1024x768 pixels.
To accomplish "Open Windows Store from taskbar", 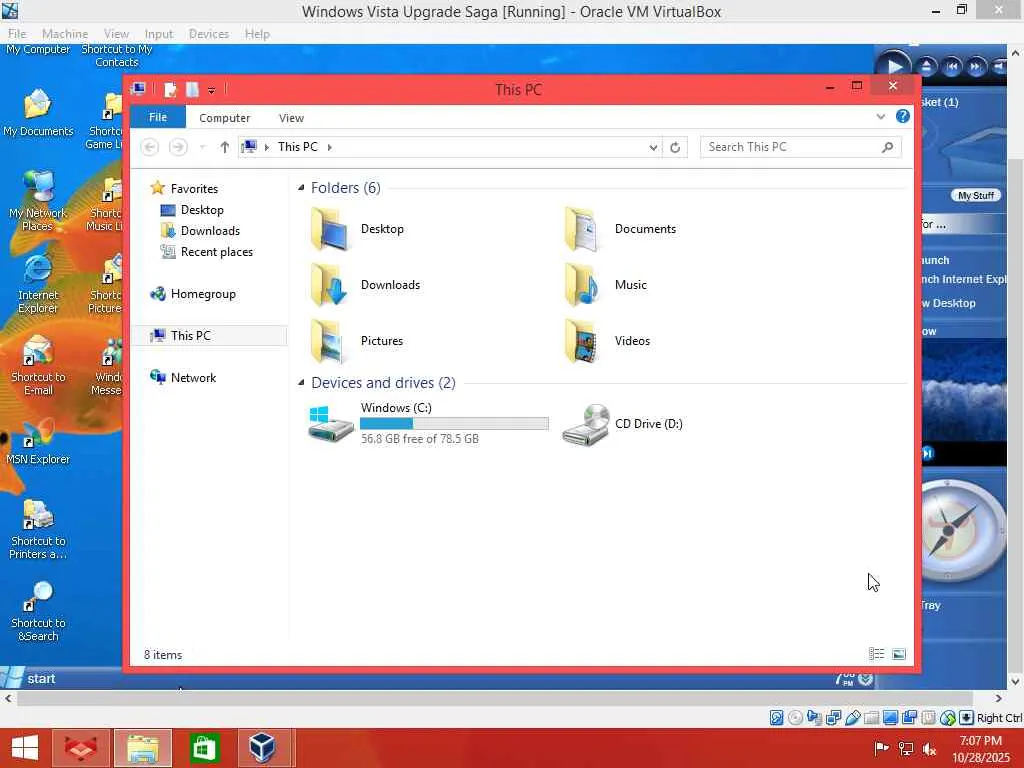I will click(x=204, y=748).
